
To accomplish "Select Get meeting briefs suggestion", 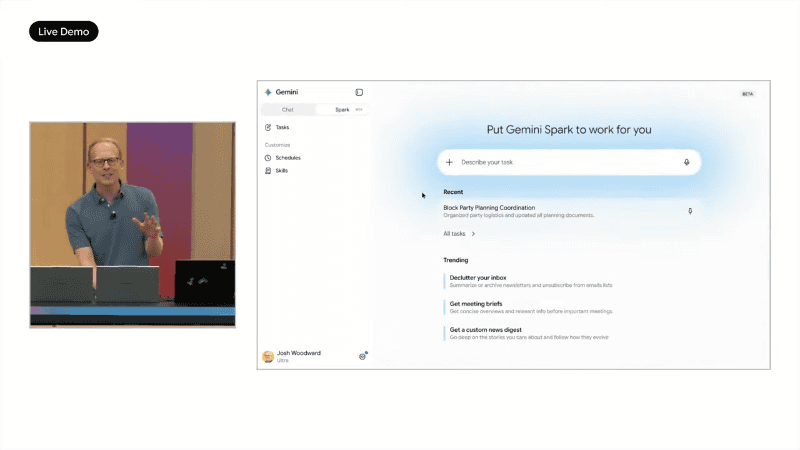I will pyautogui.click(x=528, y=307).
